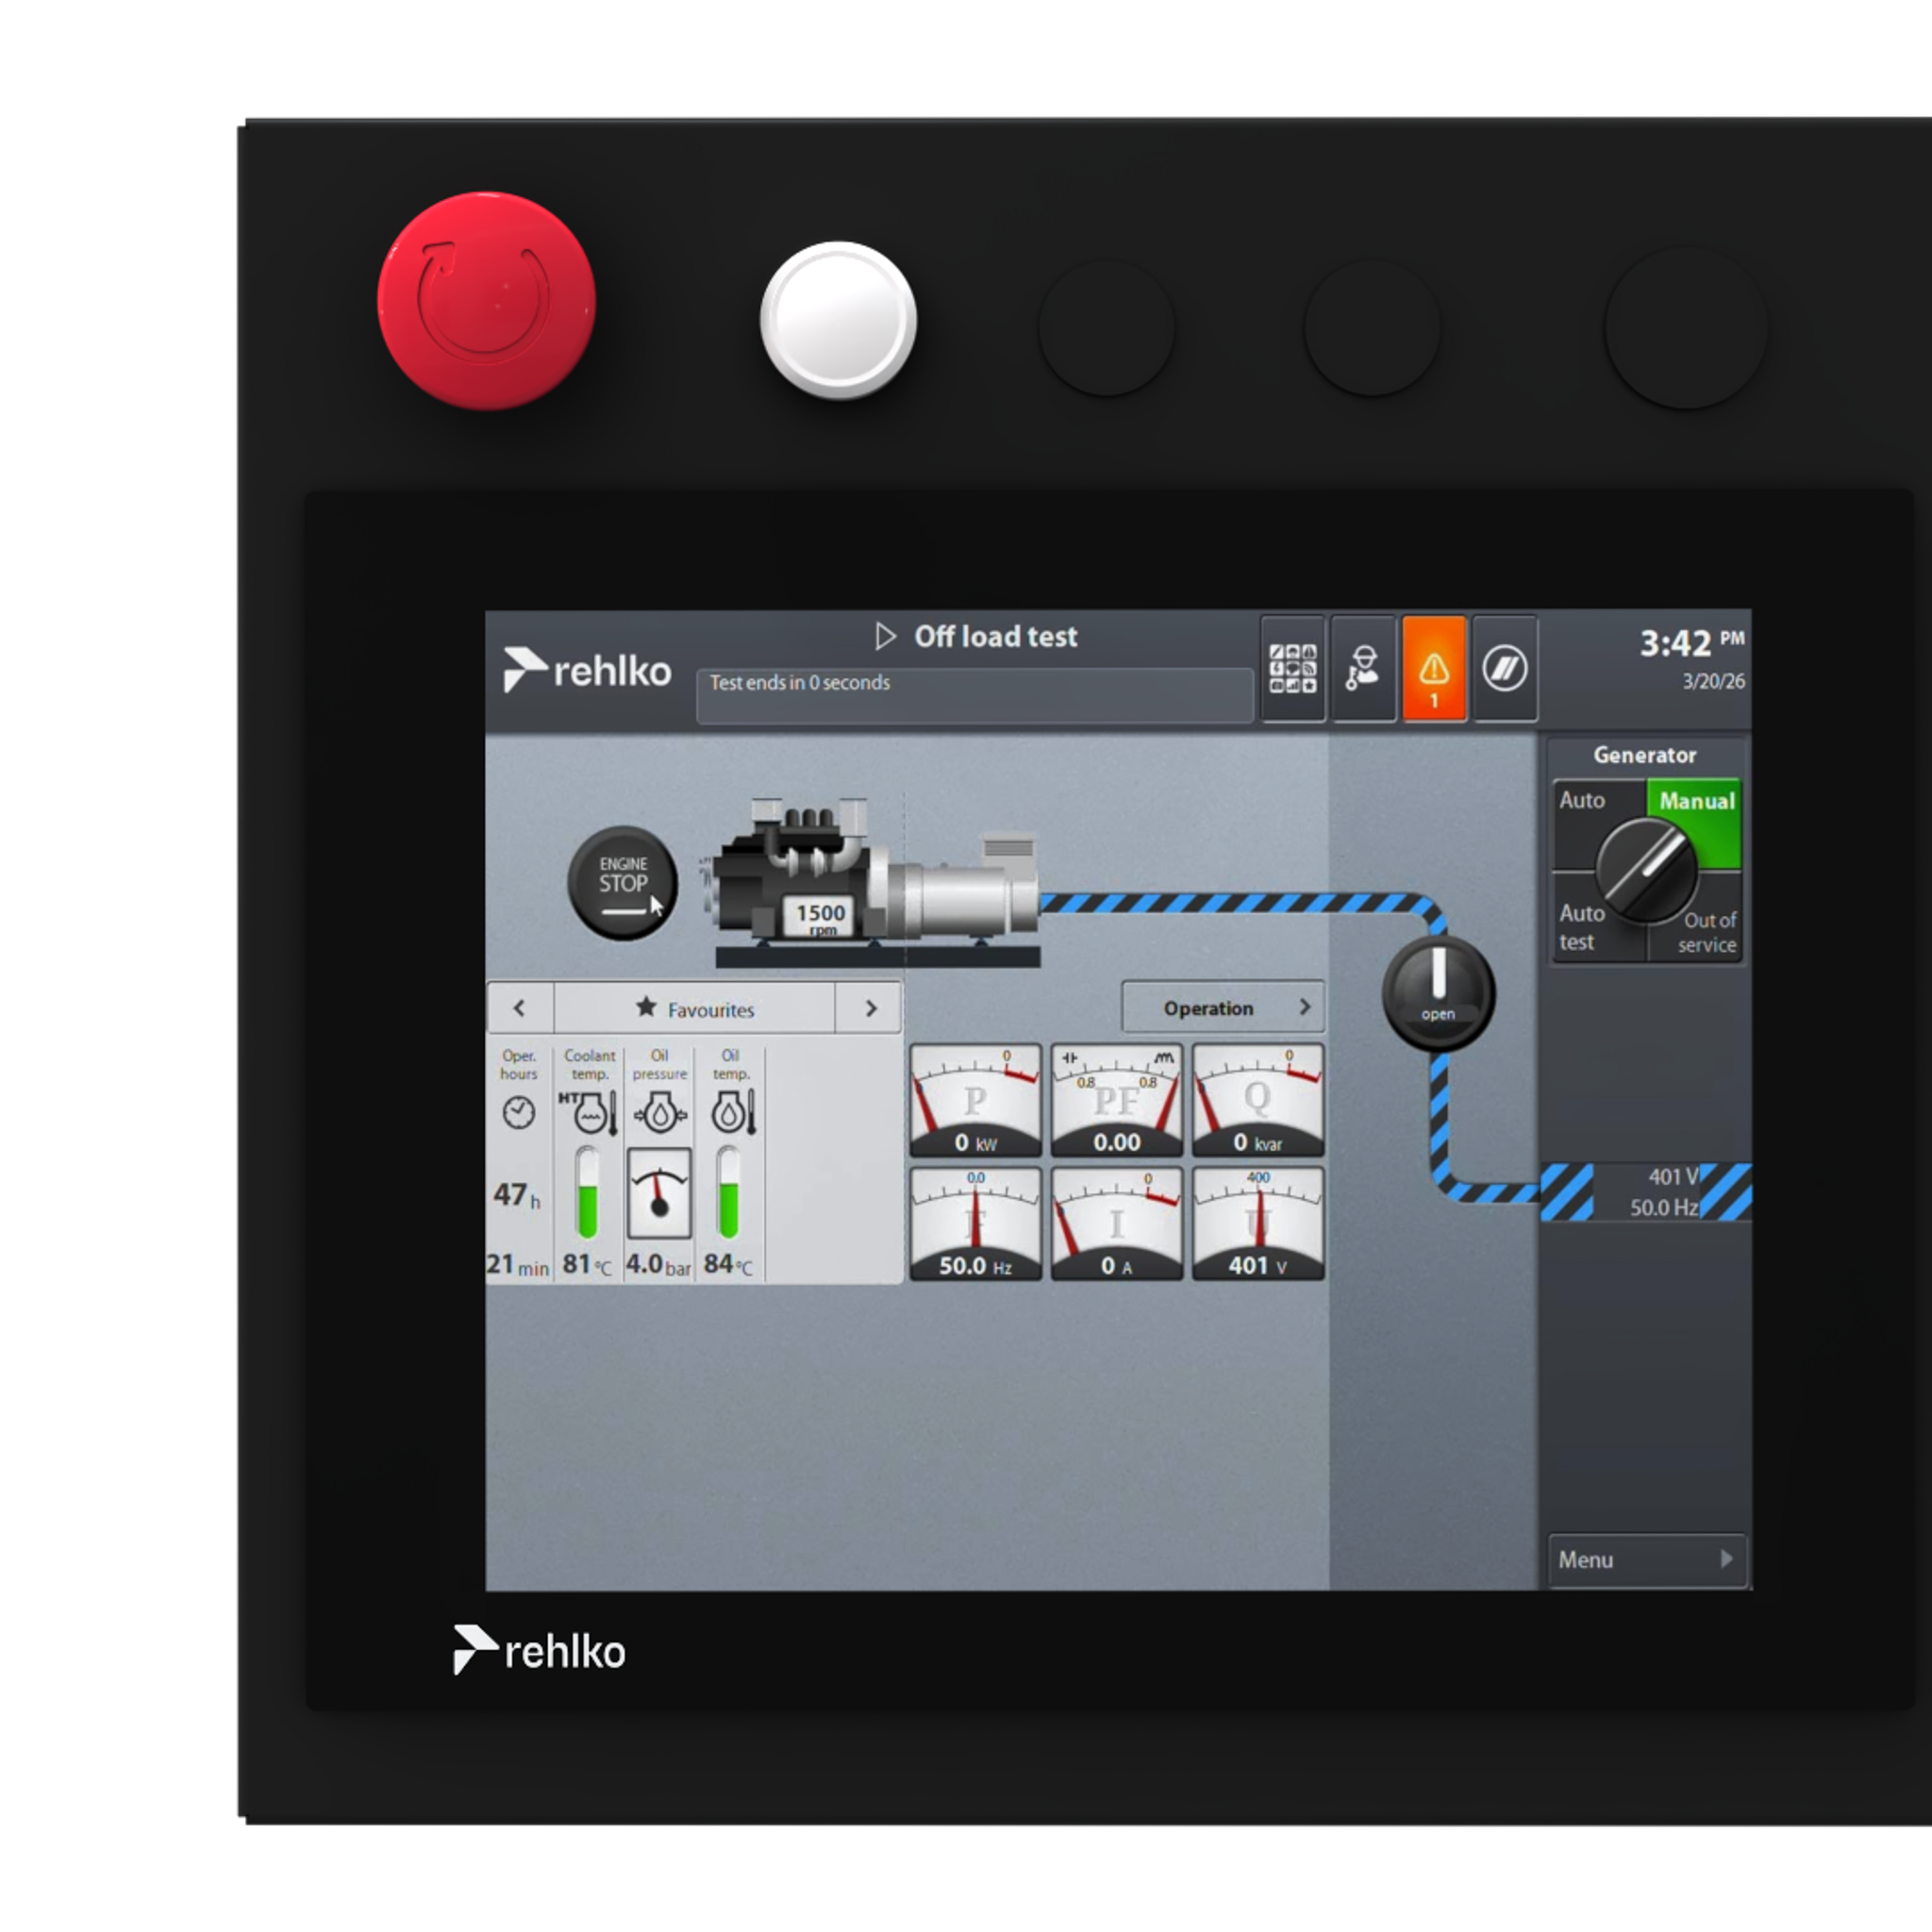Open the power factor PF gauge
This screenshot has height=1932, width=1932.
coord(1117,1100)
